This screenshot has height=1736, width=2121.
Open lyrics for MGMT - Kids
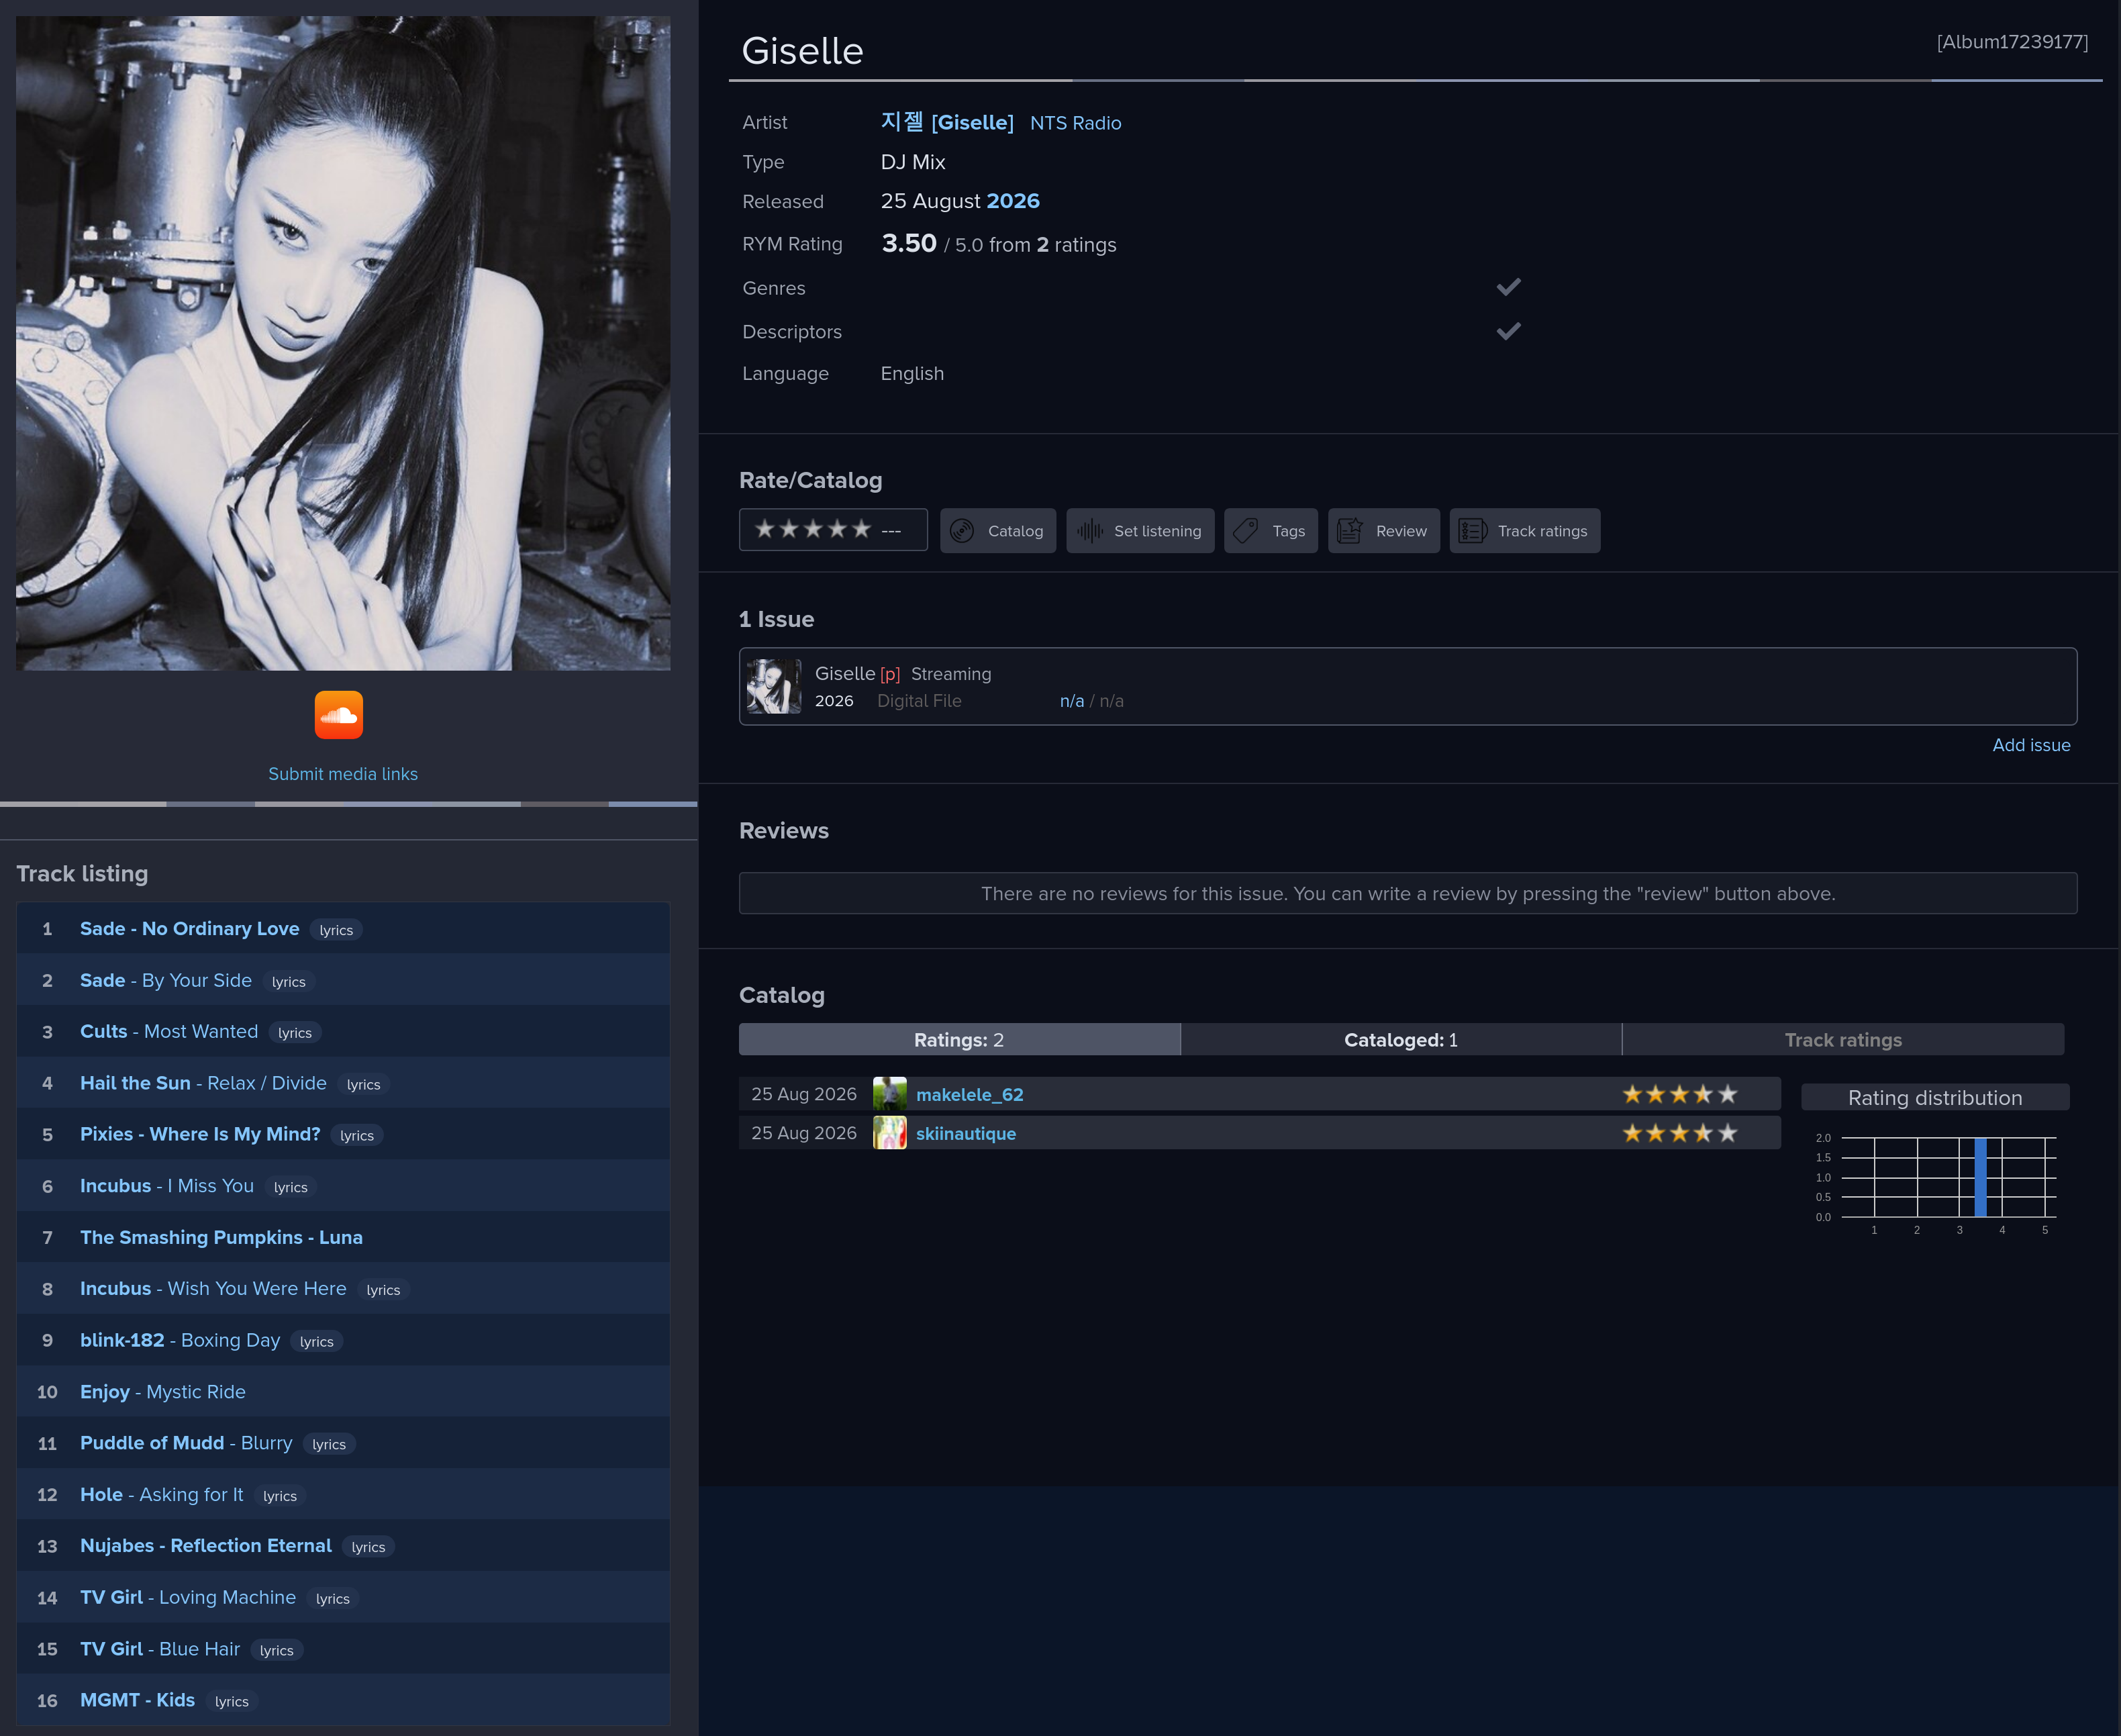pyautogui.click(x=232, y=1701)
